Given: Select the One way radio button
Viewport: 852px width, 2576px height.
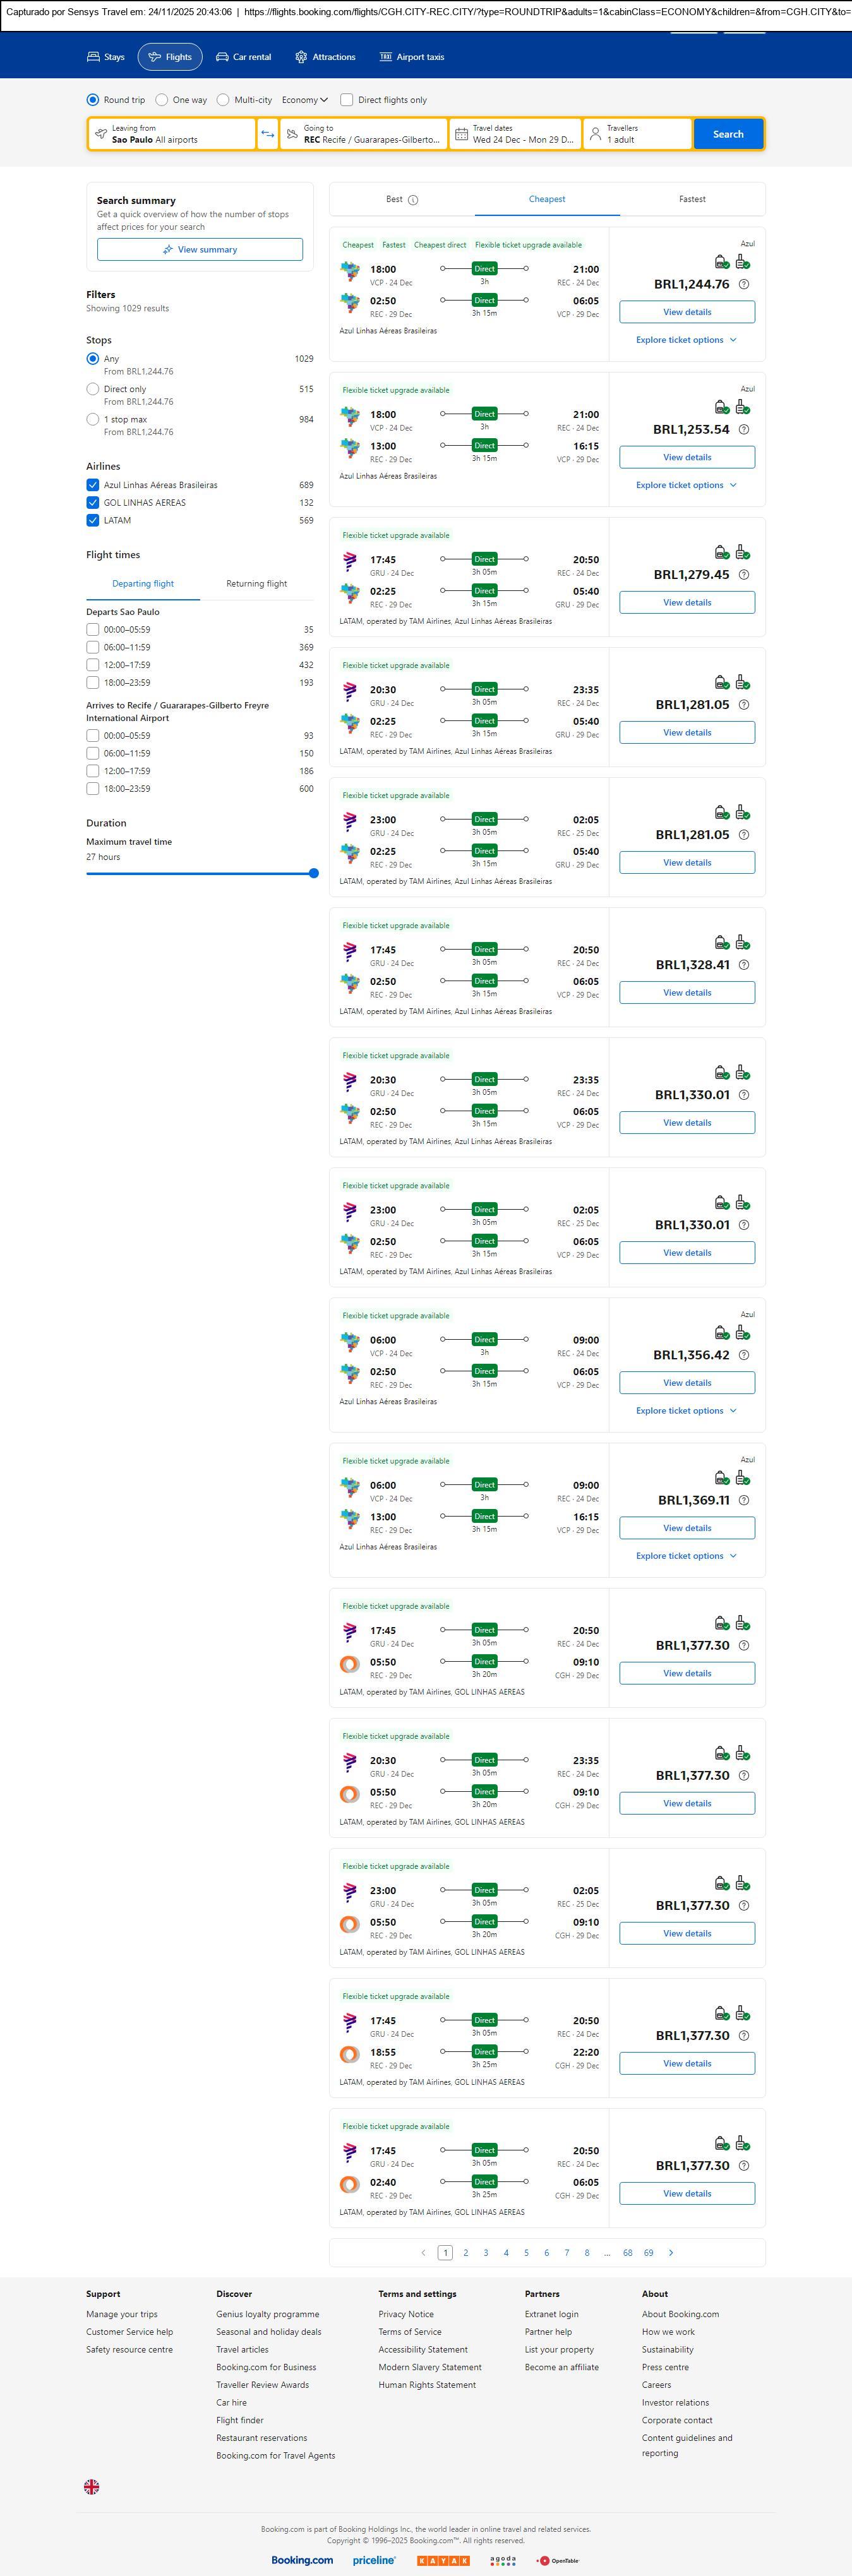Looking at the screenshot, I should 162,100.
